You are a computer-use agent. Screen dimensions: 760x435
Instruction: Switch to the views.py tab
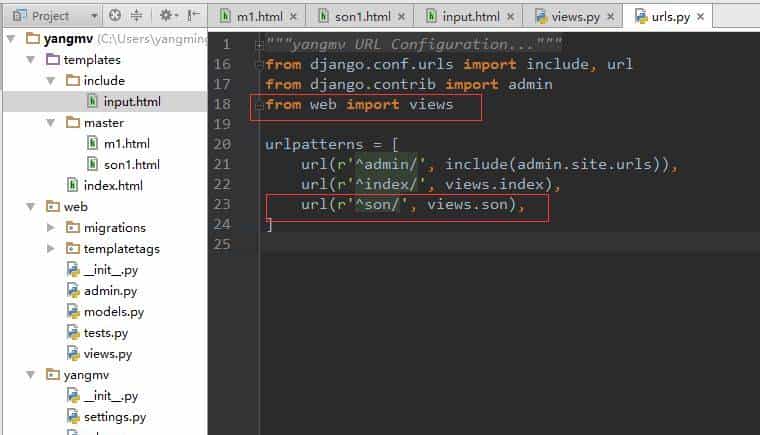tap(574, 16)
